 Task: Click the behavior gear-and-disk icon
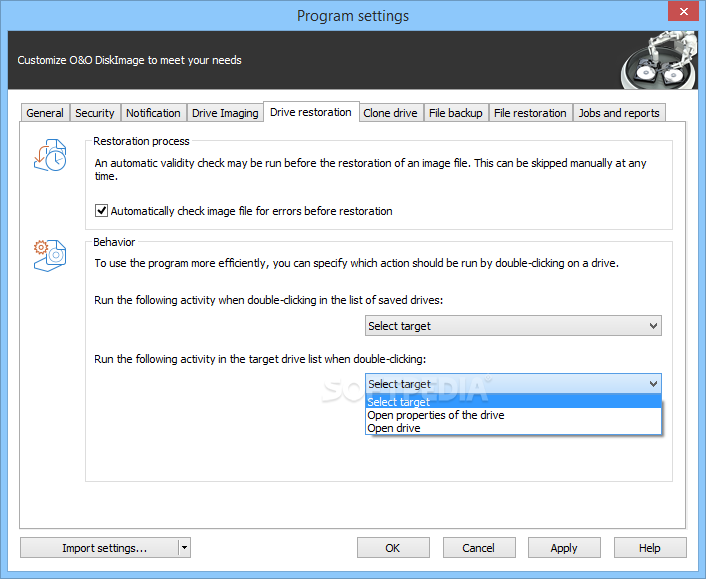click(50, 255)
